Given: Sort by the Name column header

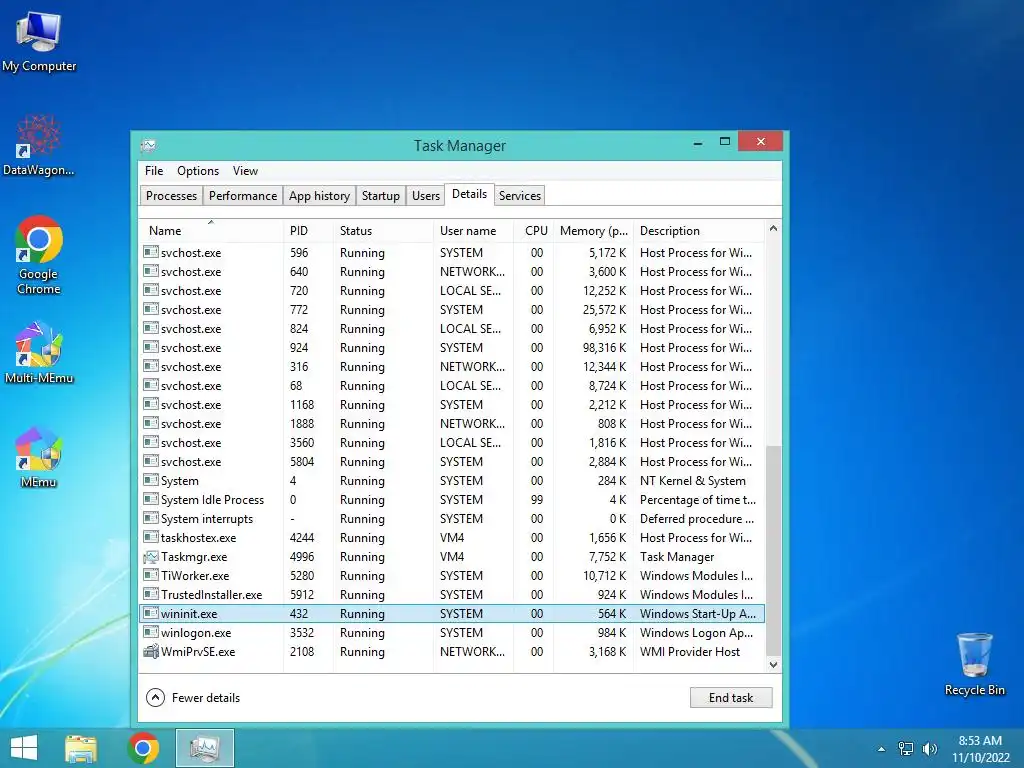Looking at the screenshot, I should coord(211,231).
